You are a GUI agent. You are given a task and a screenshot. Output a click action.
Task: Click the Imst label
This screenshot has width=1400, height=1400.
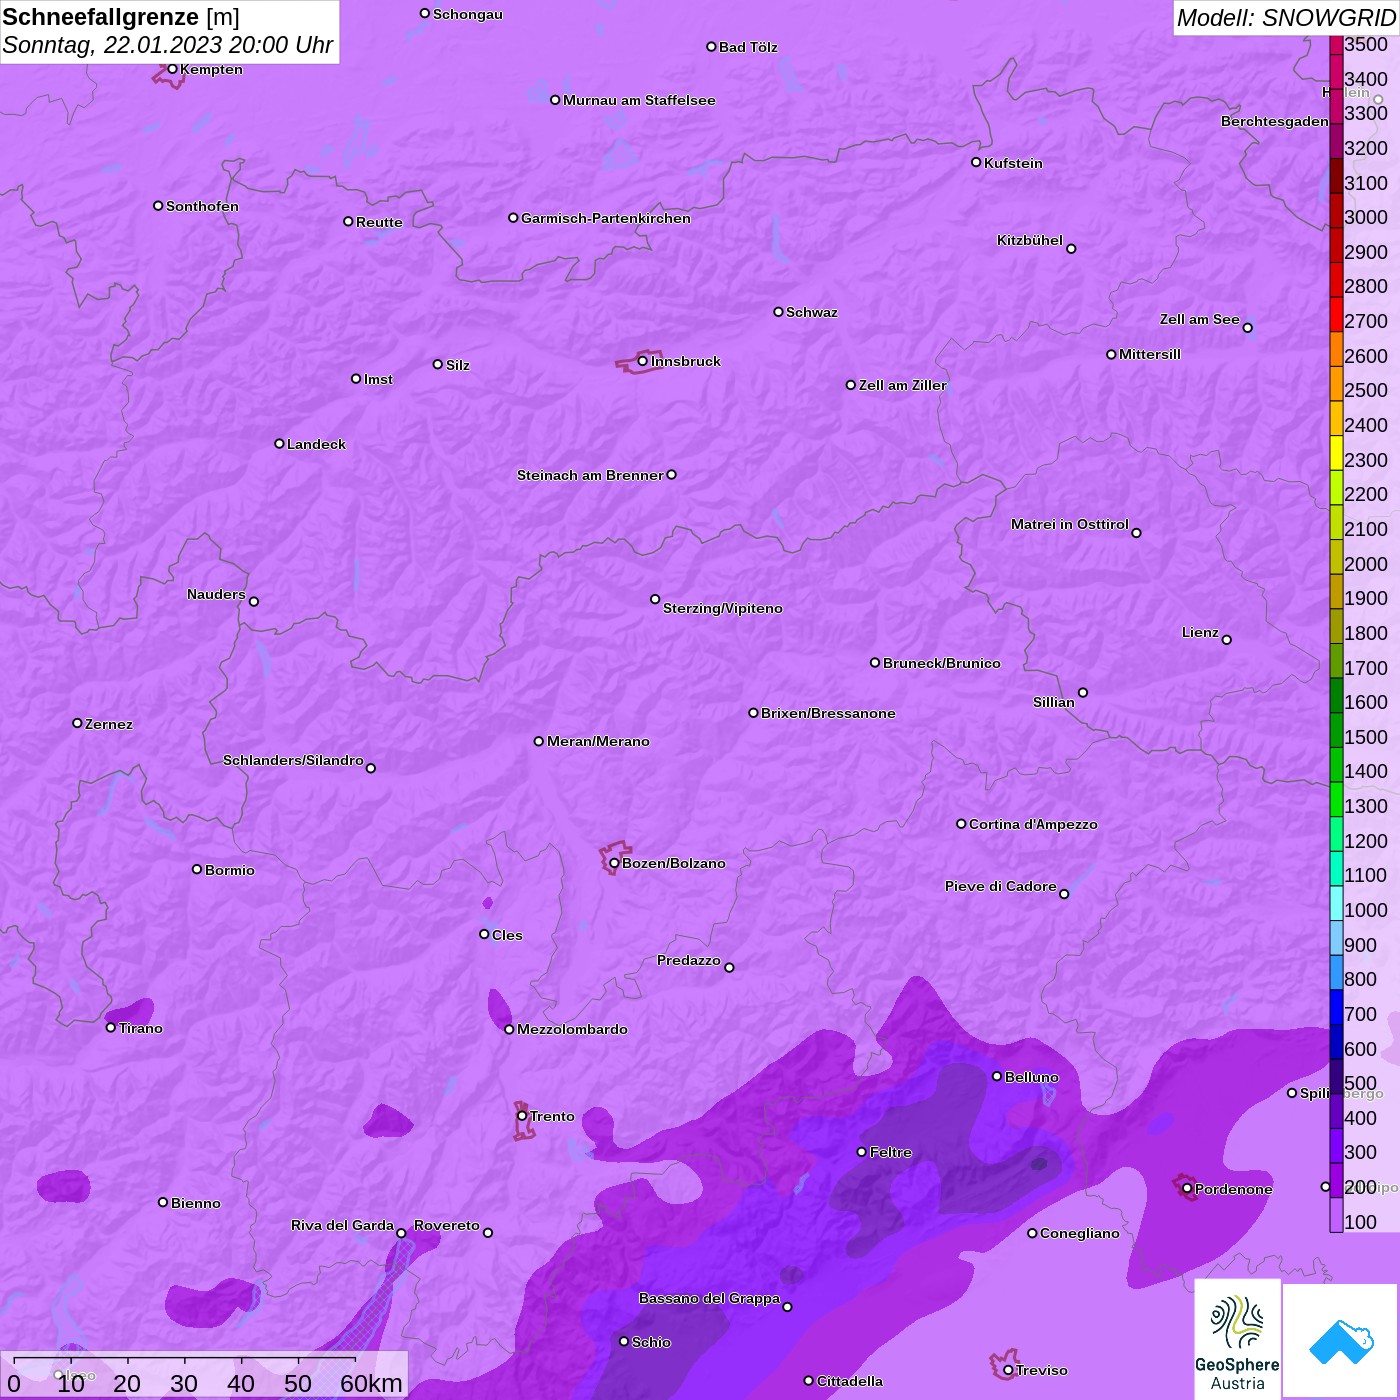click(x=378, y=379)
